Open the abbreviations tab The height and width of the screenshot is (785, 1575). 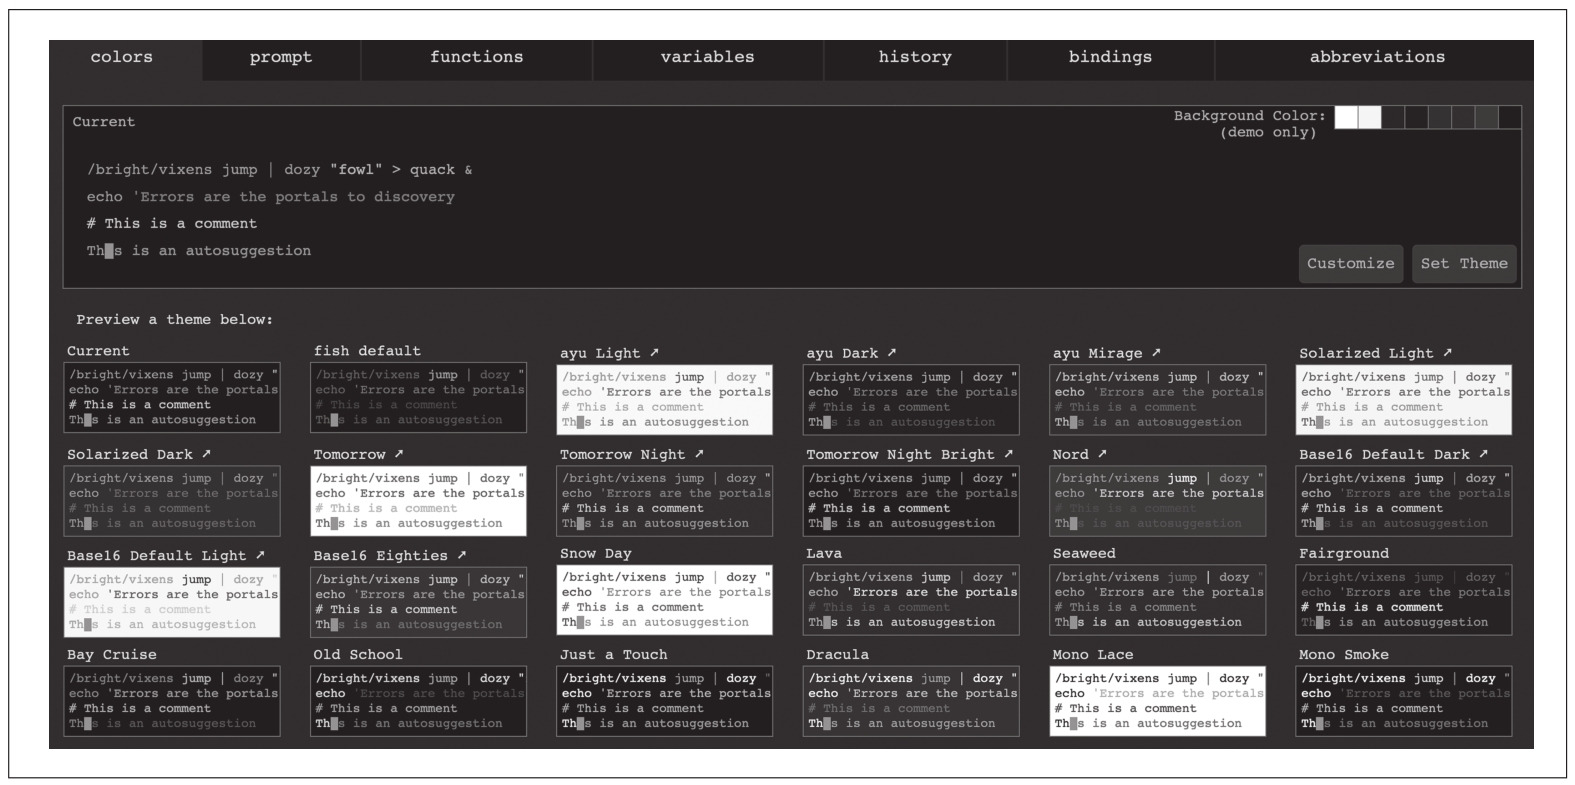point(1376,58)
